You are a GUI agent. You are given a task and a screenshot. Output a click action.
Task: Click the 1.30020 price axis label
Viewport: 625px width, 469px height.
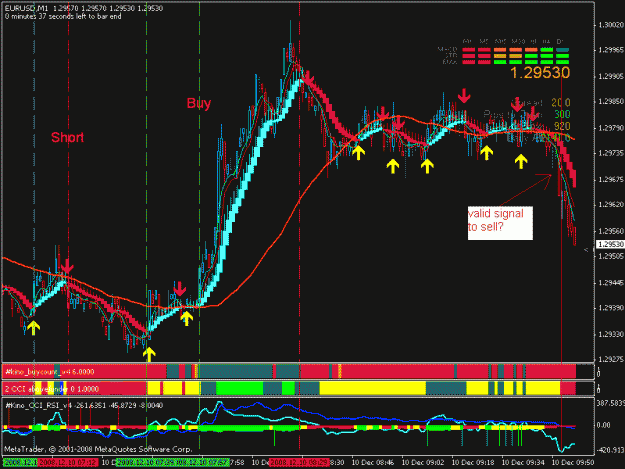pos(610,25)
